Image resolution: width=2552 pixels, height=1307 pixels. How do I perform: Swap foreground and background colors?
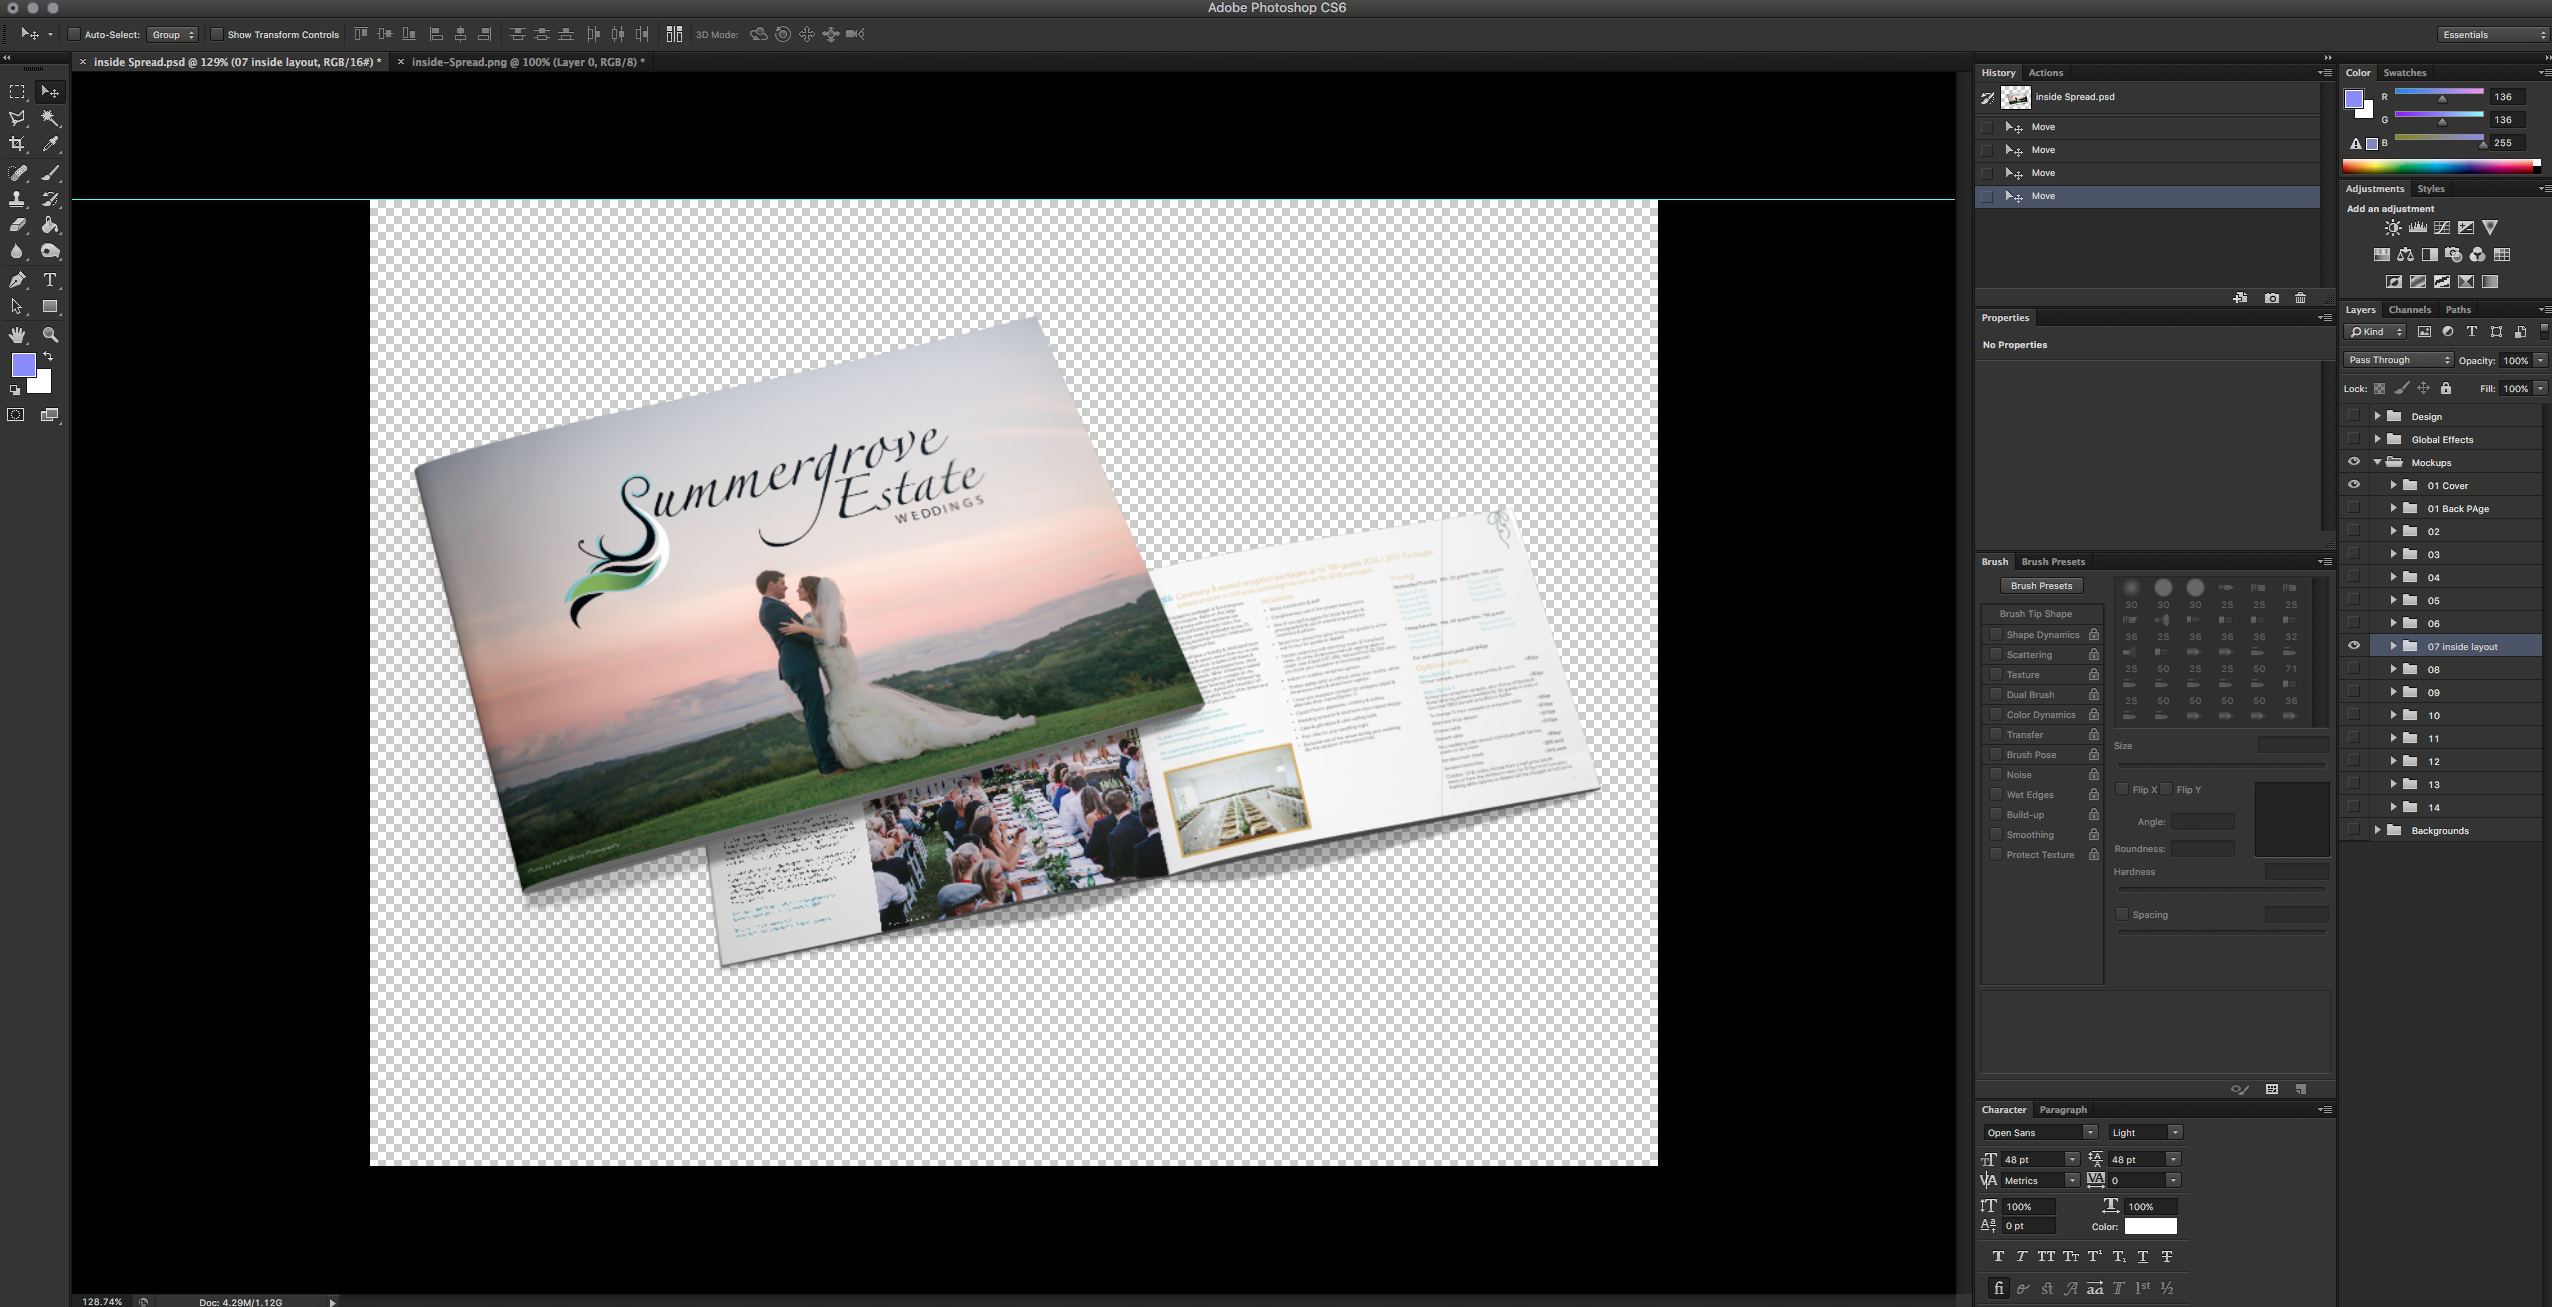coord(48,356)
